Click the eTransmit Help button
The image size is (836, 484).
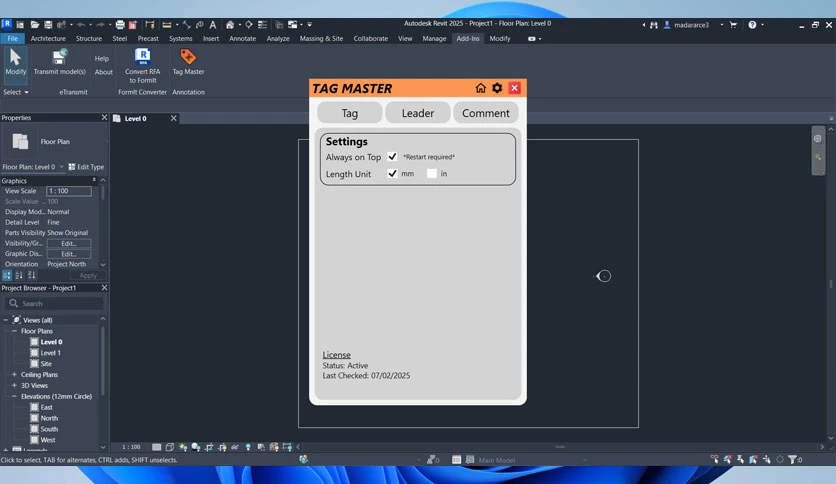[102, 59]
